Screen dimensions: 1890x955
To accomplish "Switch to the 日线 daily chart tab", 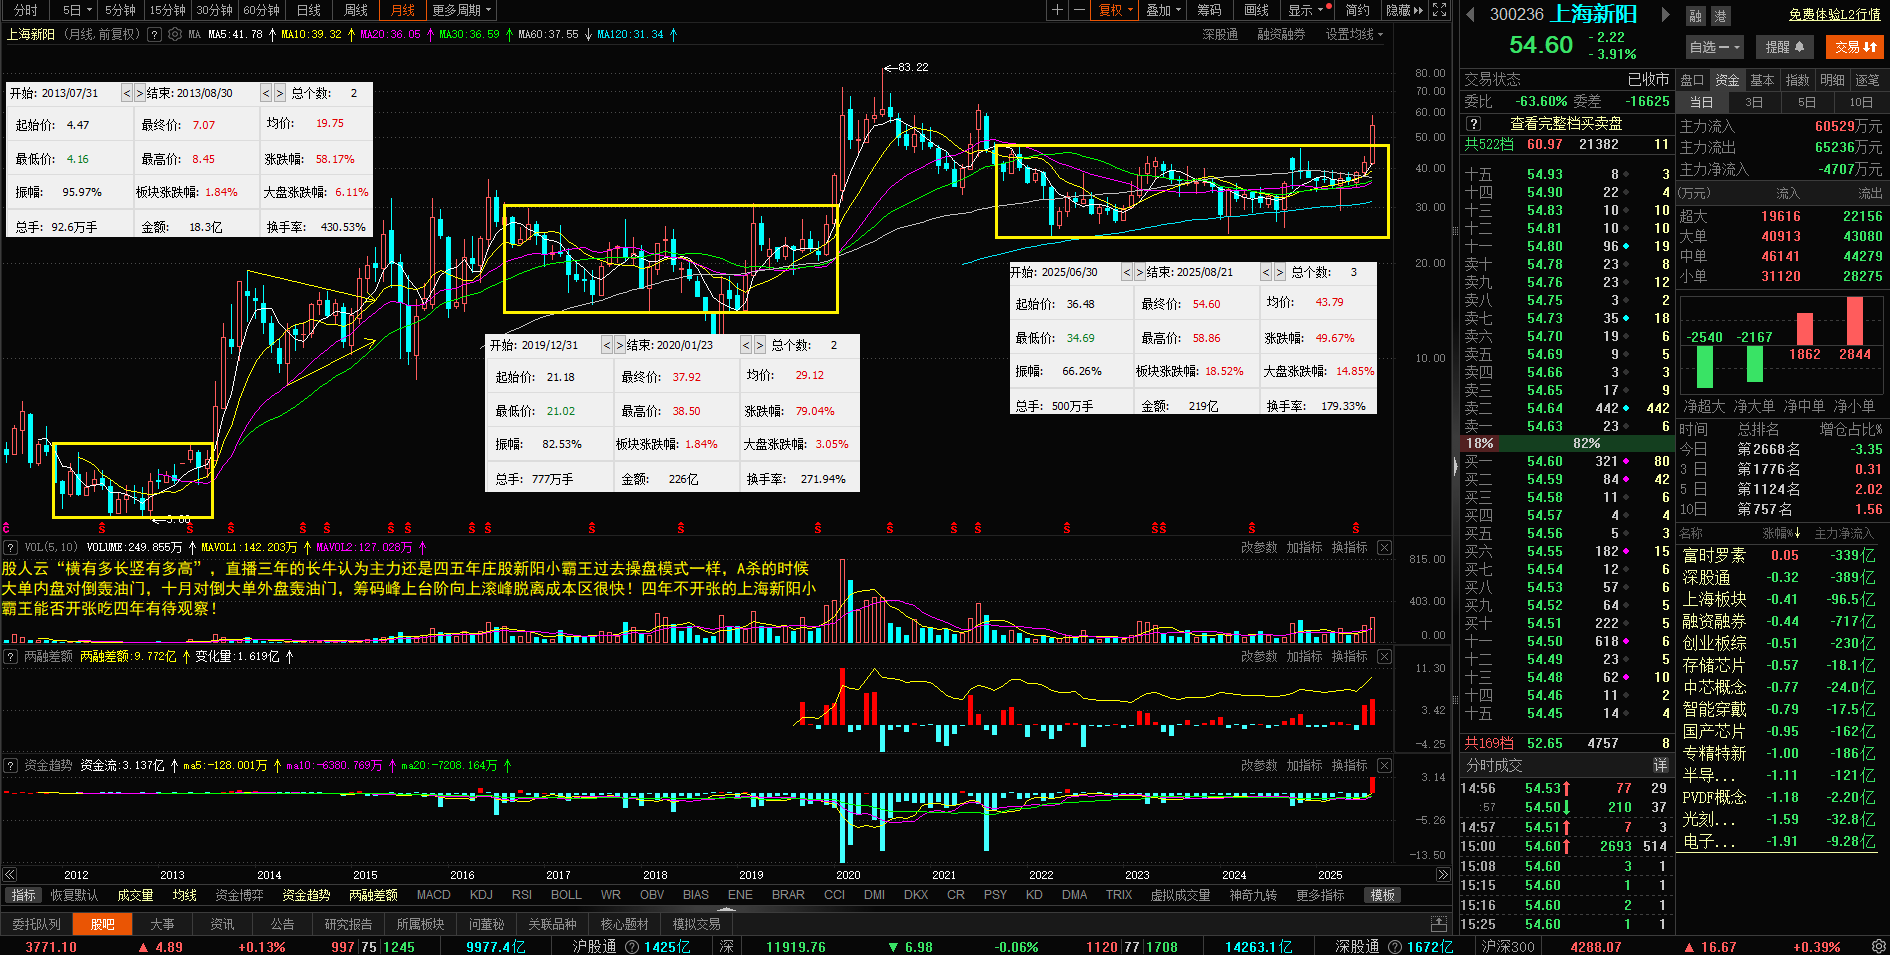I will click(x=309, y=10).
